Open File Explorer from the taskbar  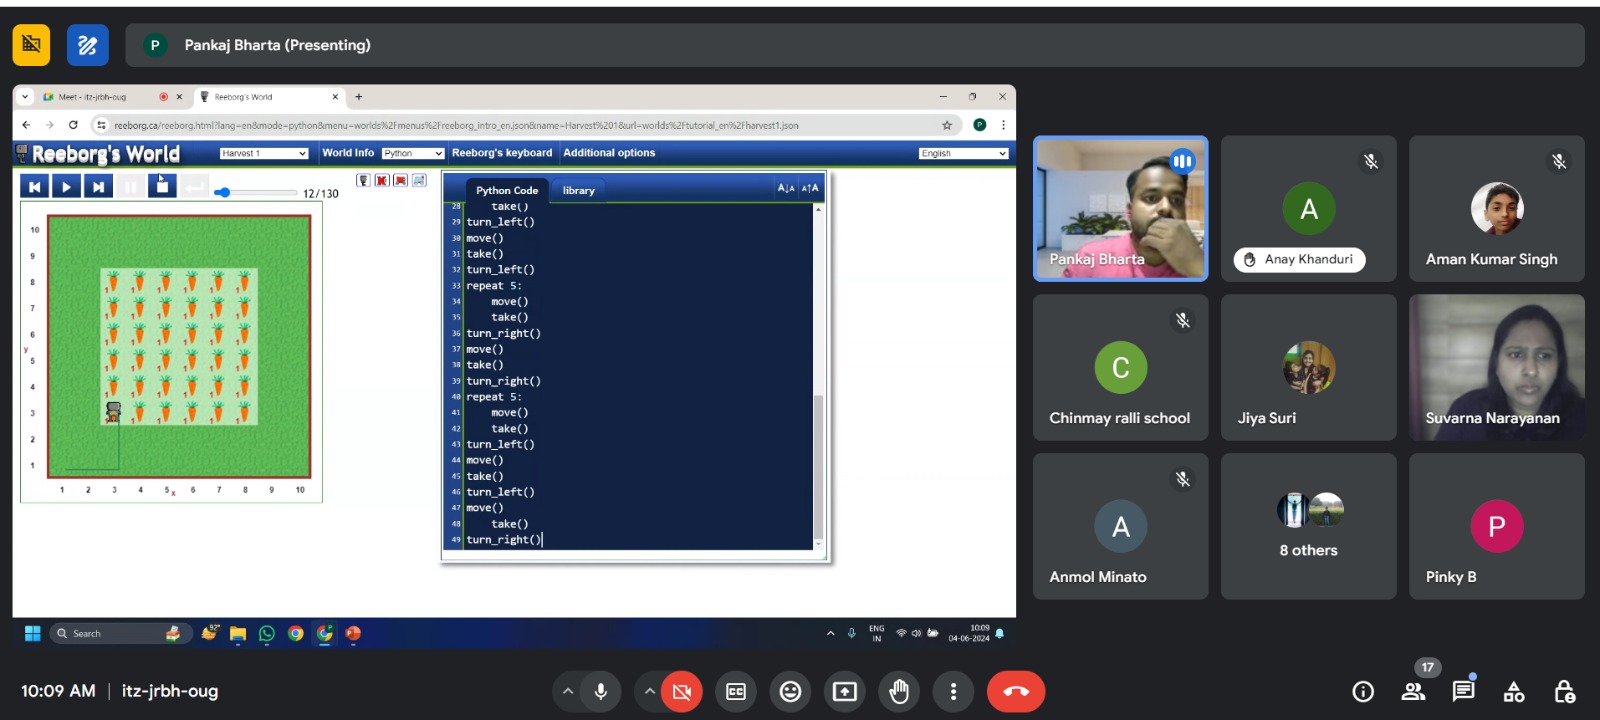click(x=238, y=633)
